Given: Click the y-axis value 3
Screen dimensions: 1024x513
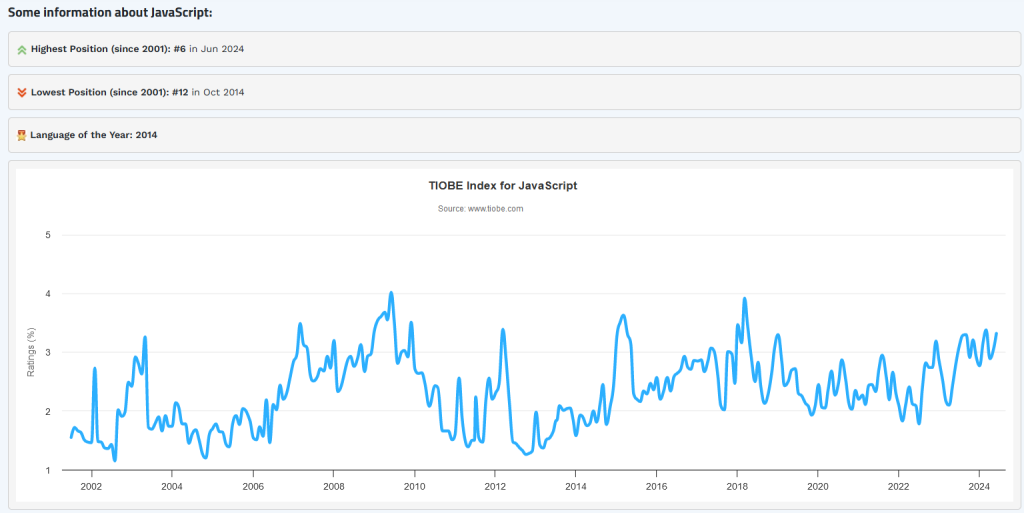Looking at the screenshot, I should click(48, 352).
